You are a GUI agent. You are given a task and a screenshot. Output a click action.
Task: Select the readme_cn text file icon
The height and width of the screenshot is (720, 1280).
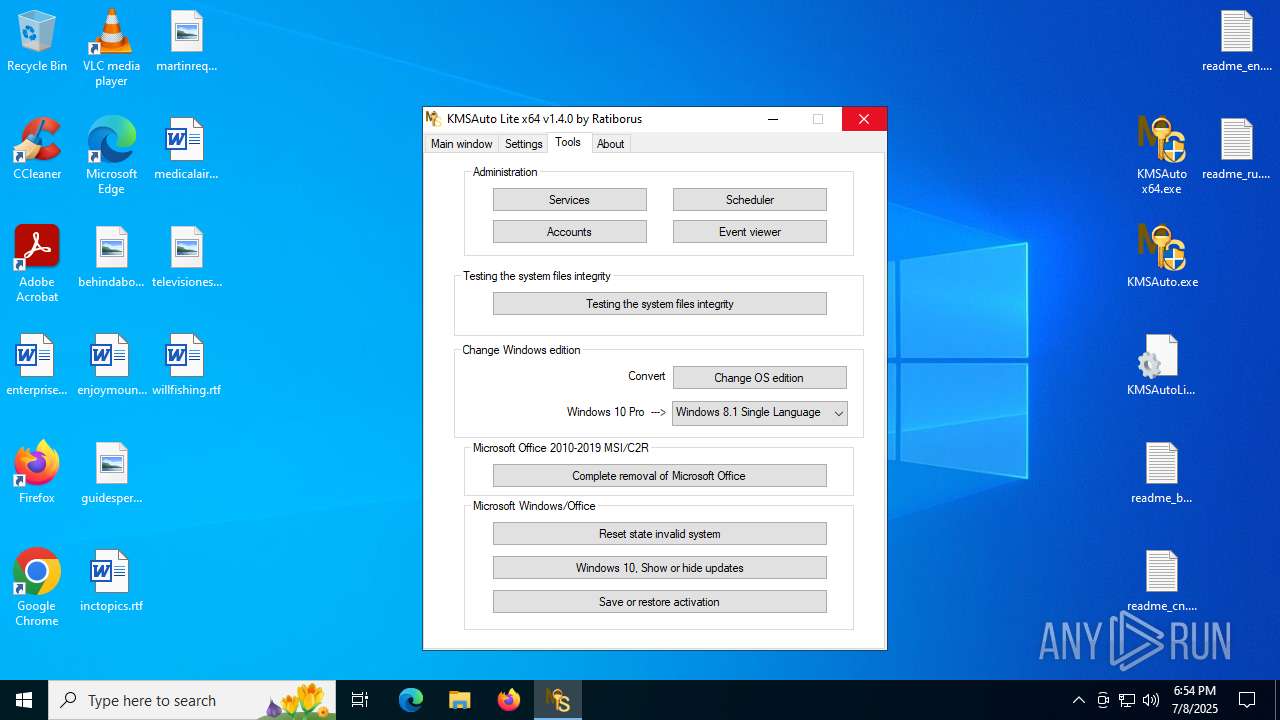(1161, 582)
